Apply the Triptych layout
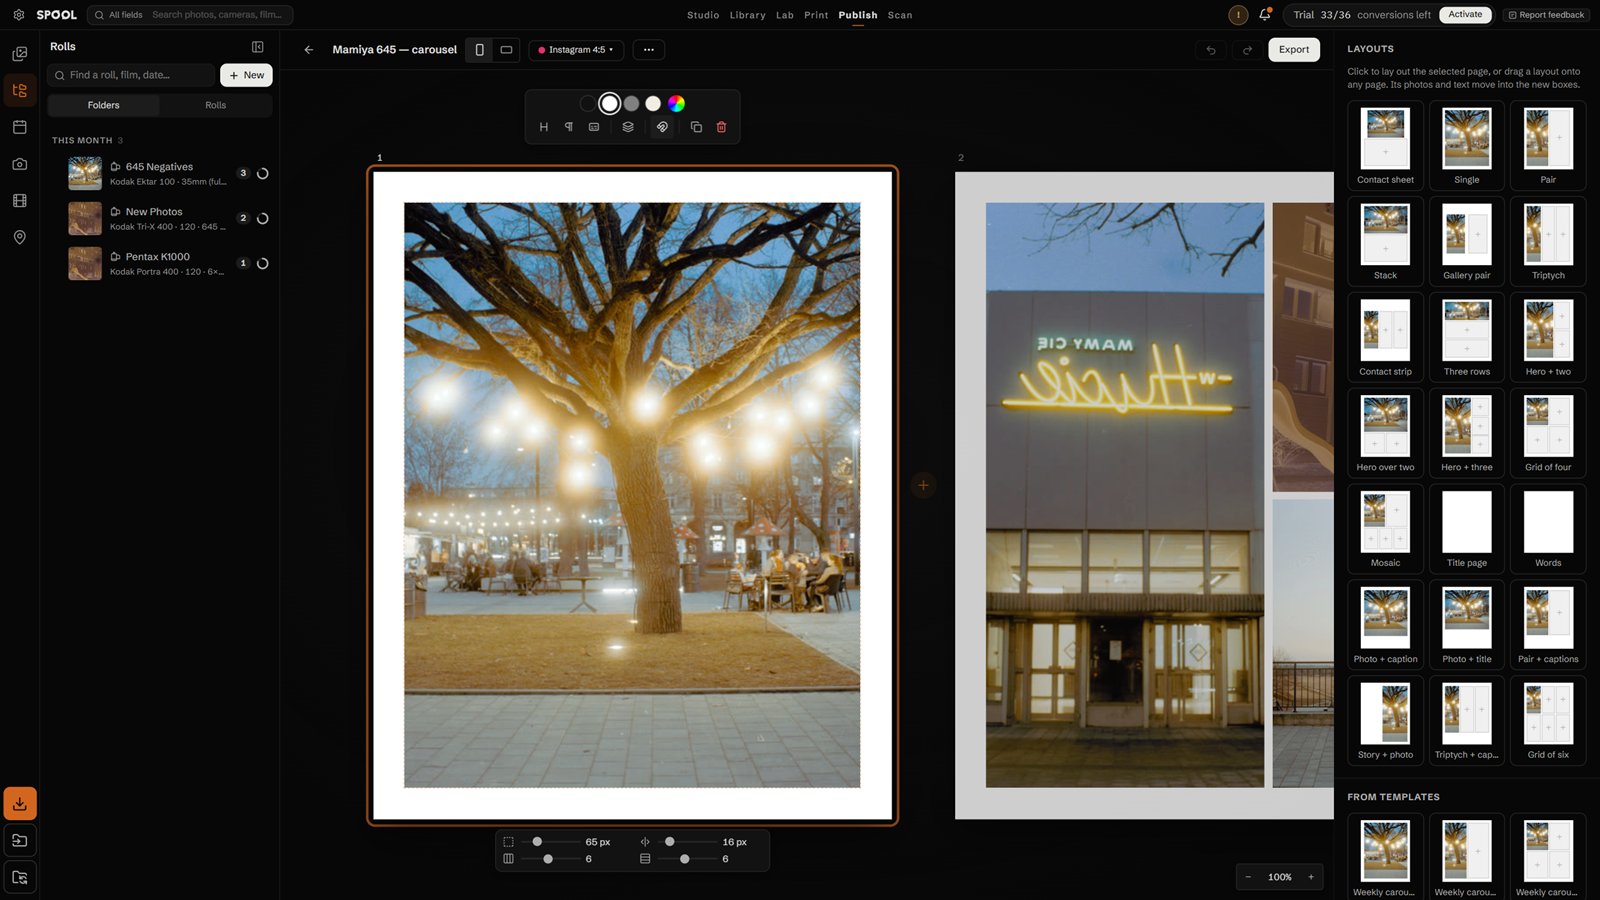 (x=1548, y=240)
